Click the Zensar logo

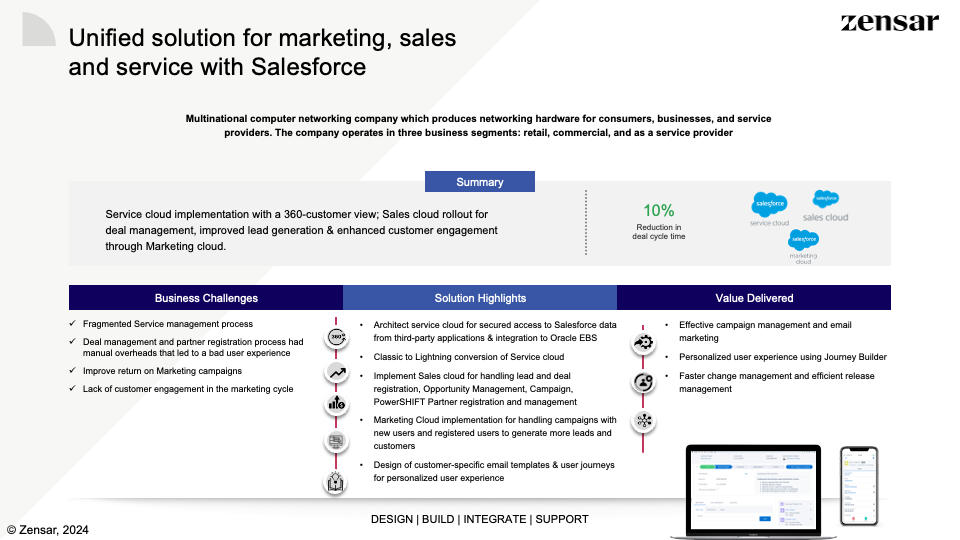pos(890,22)
